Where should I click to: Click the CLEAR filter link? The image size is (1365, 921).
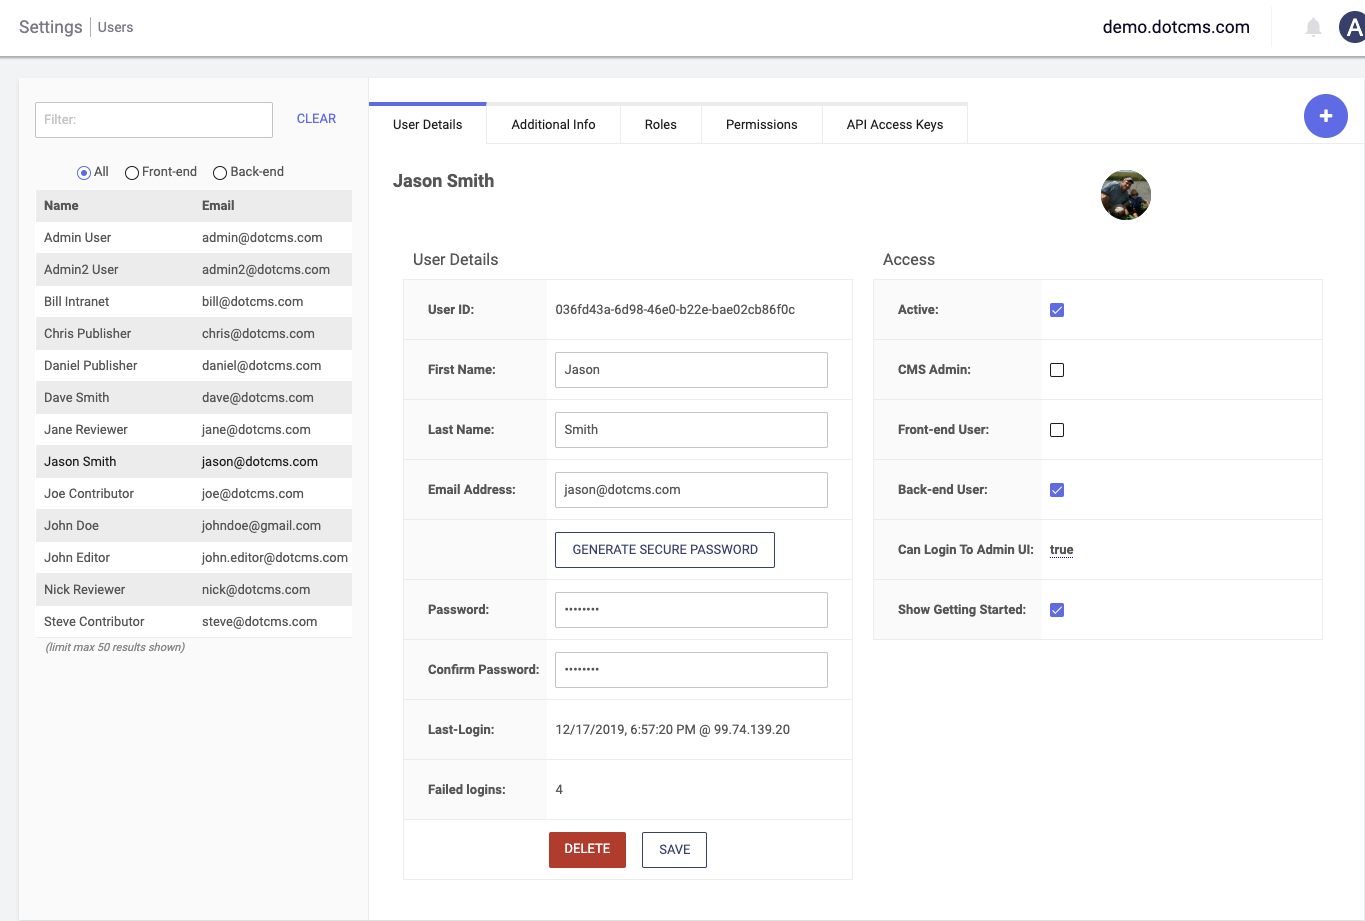tap(316, 119)
